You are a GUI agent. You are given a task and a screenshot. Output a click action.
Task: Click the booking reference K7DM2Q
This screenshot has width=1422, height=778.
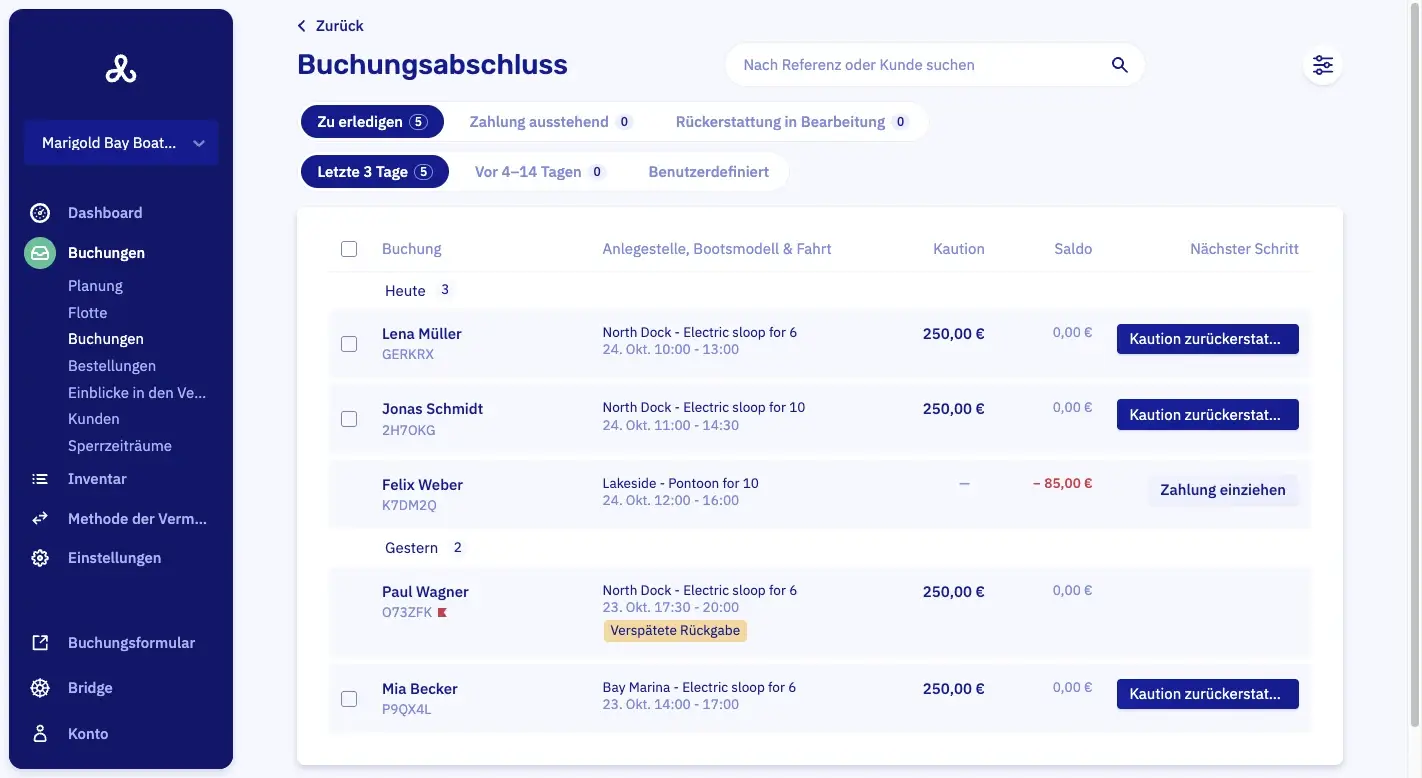(409, 506)
